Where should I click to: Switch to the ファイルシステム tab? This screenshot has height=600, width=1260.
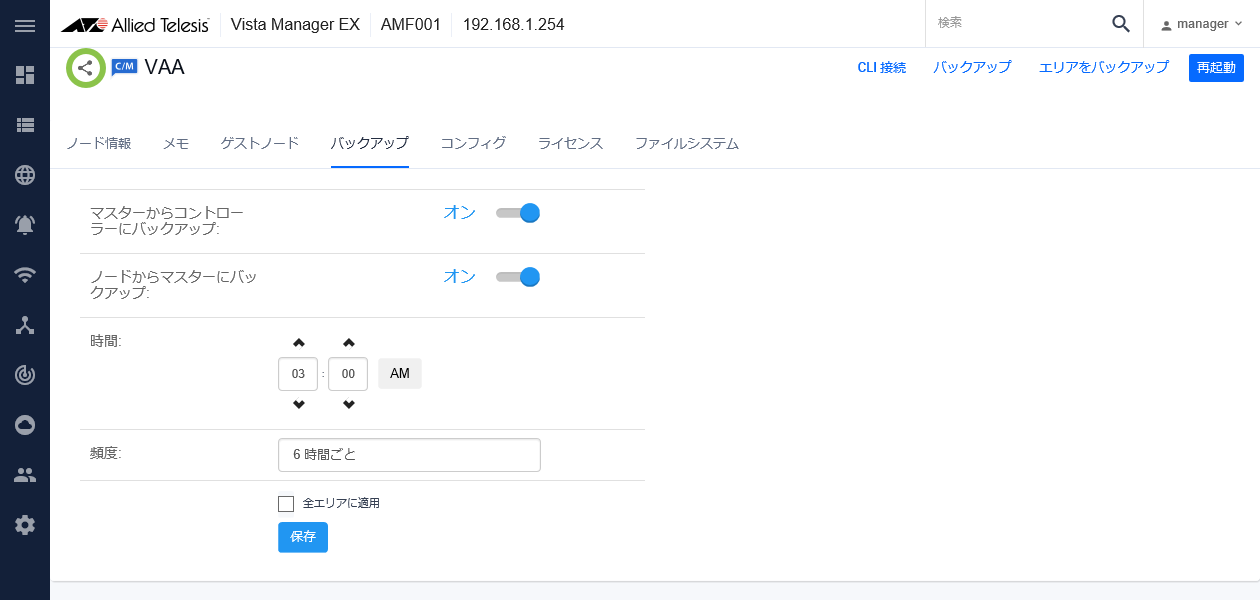coord(687,143)
